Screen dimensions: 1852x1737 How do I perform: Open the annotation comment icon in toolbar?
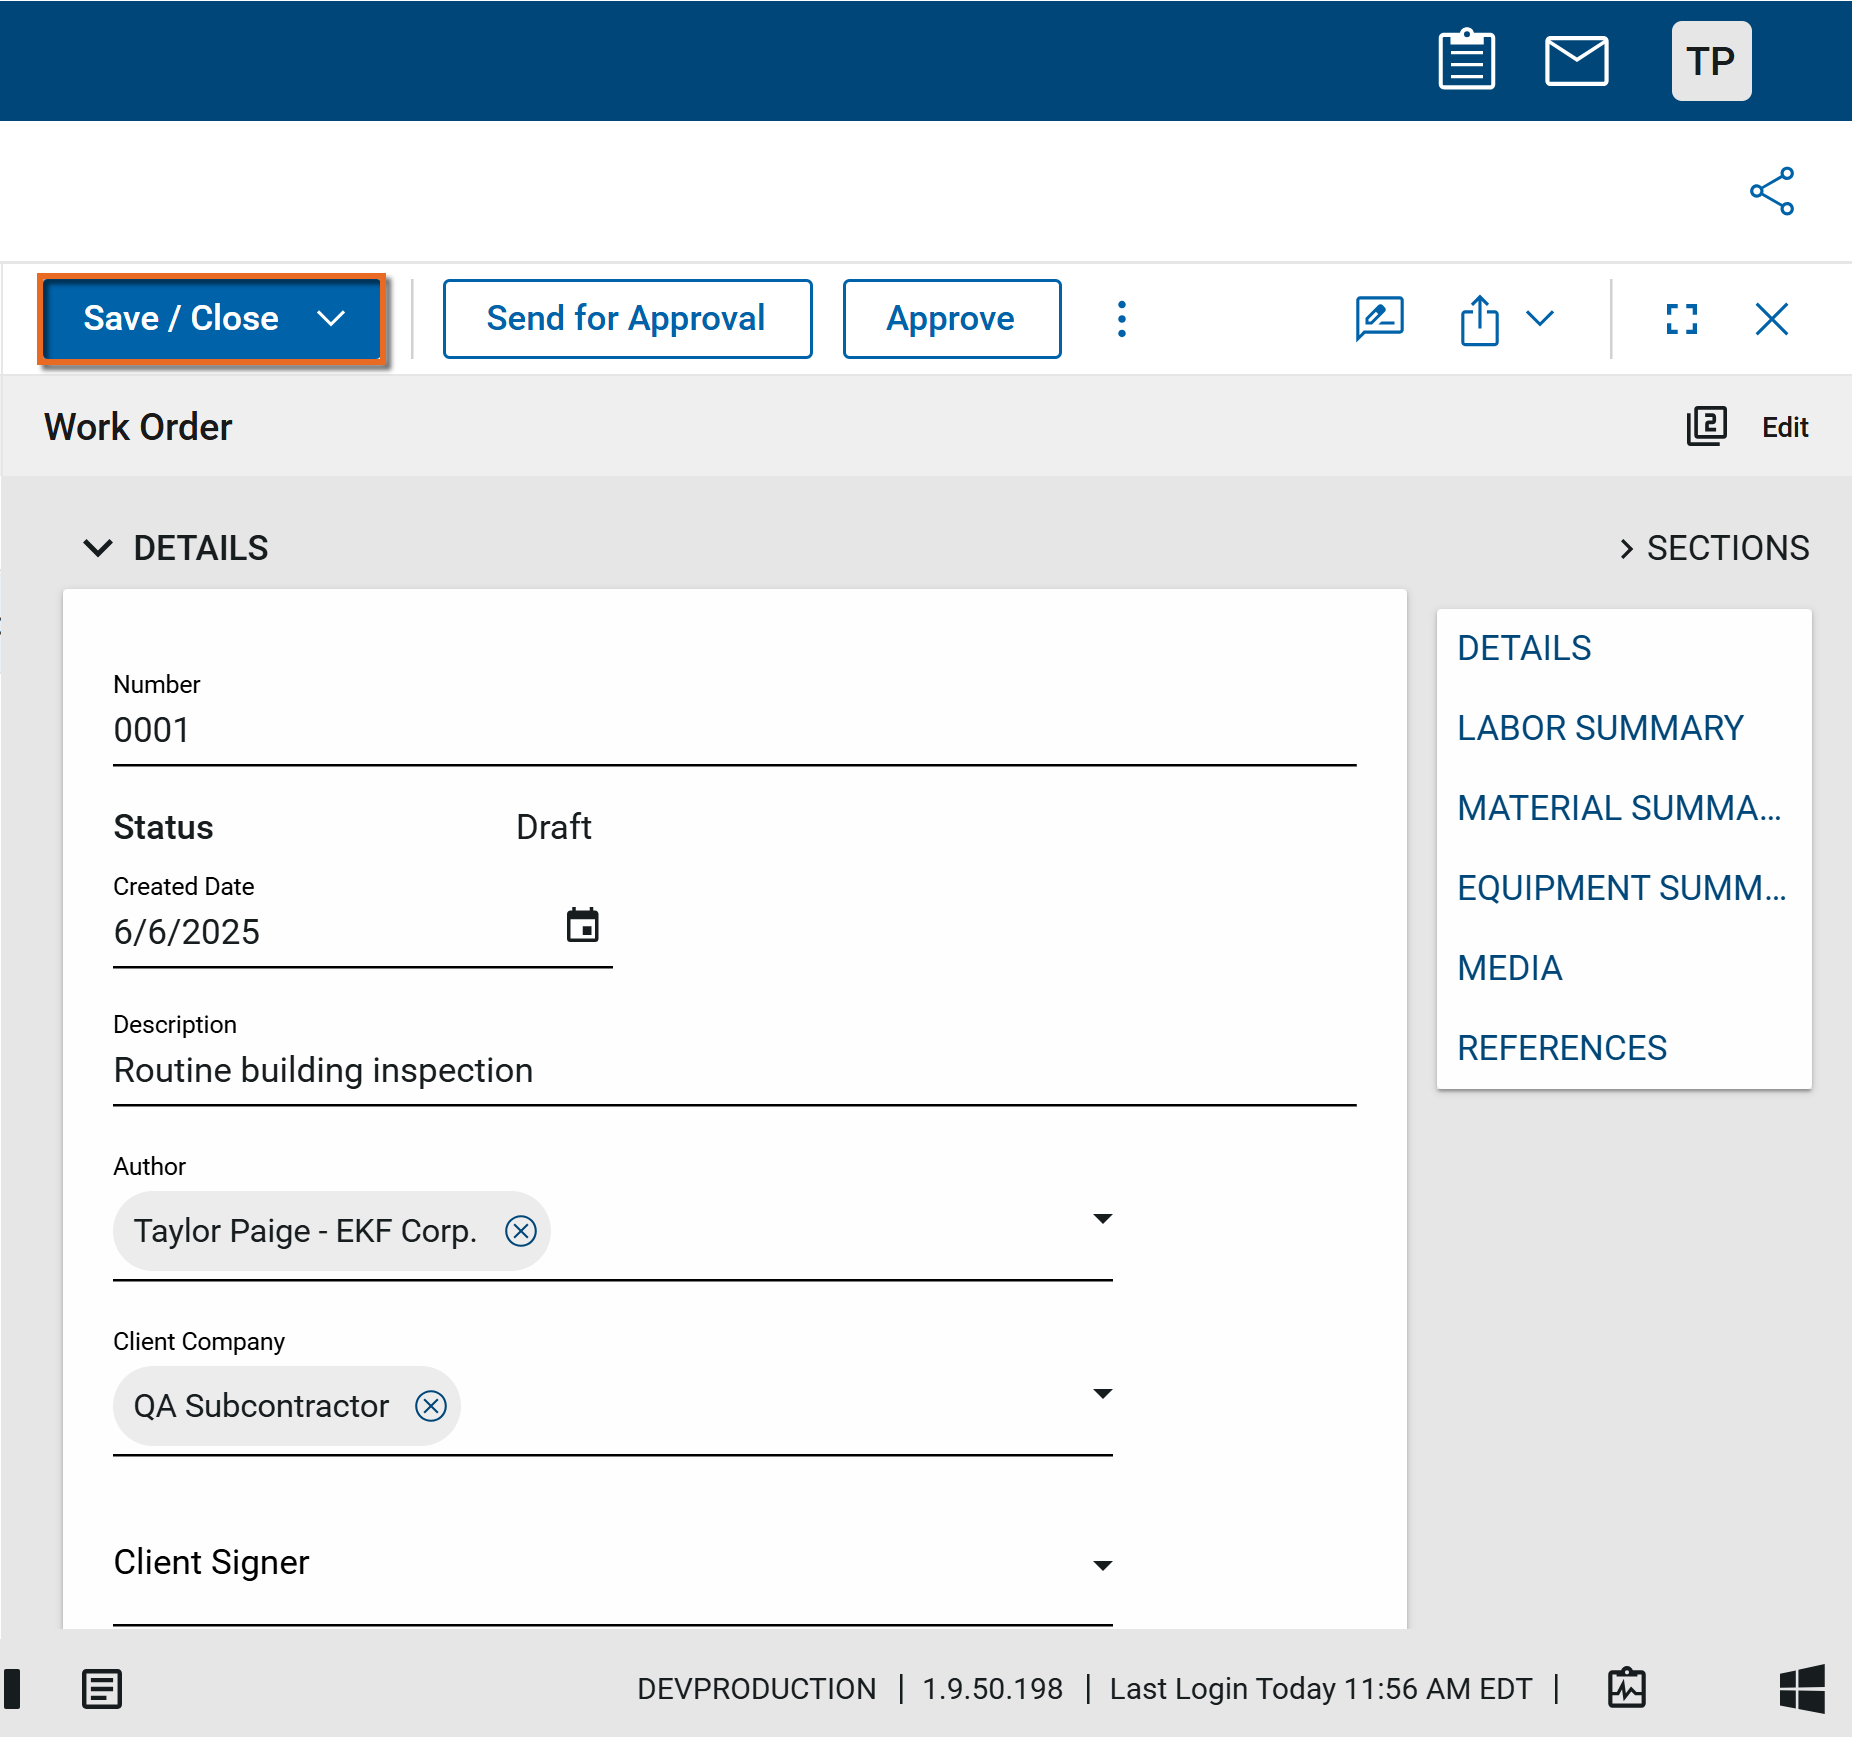pyautogui.click(x=1379, y=319)
